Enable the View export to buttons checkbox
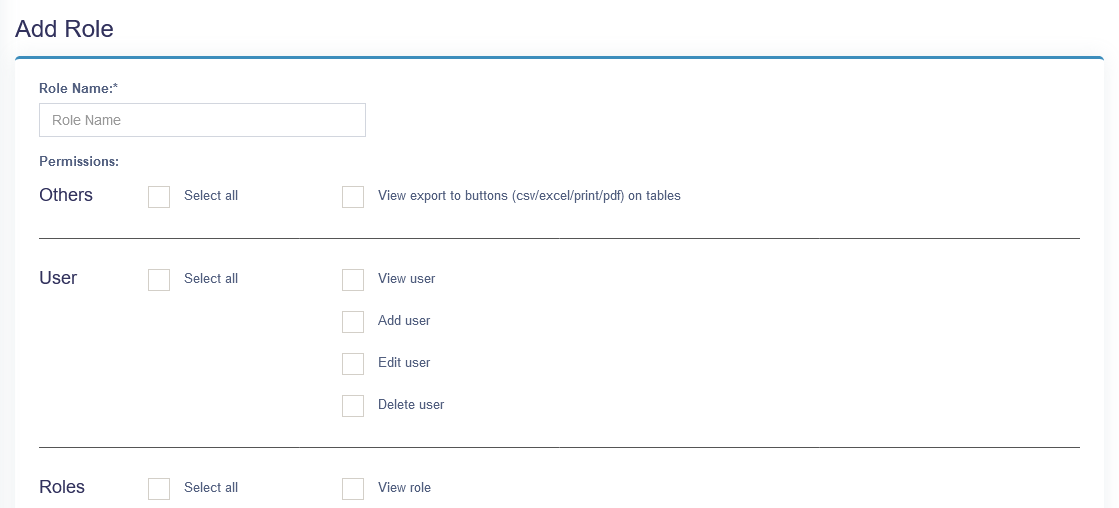This screenshot has width=1119, height=508. click(353, 197)
